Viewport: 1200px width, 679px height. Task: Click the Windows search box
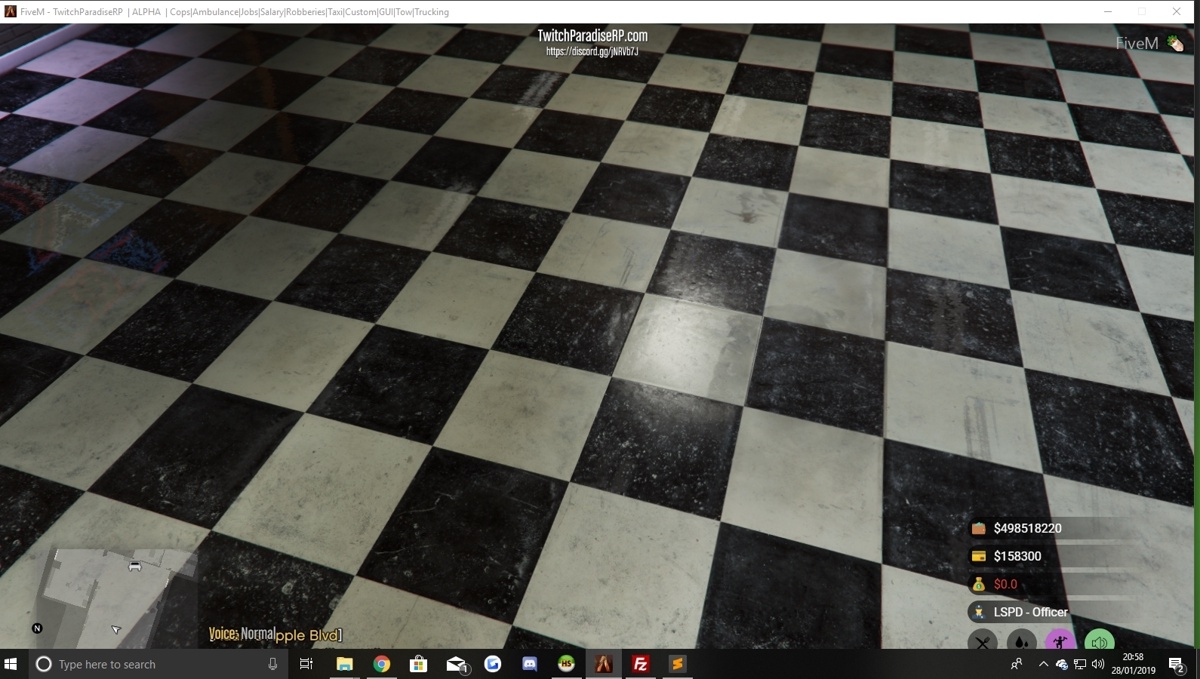pos(158,664)
